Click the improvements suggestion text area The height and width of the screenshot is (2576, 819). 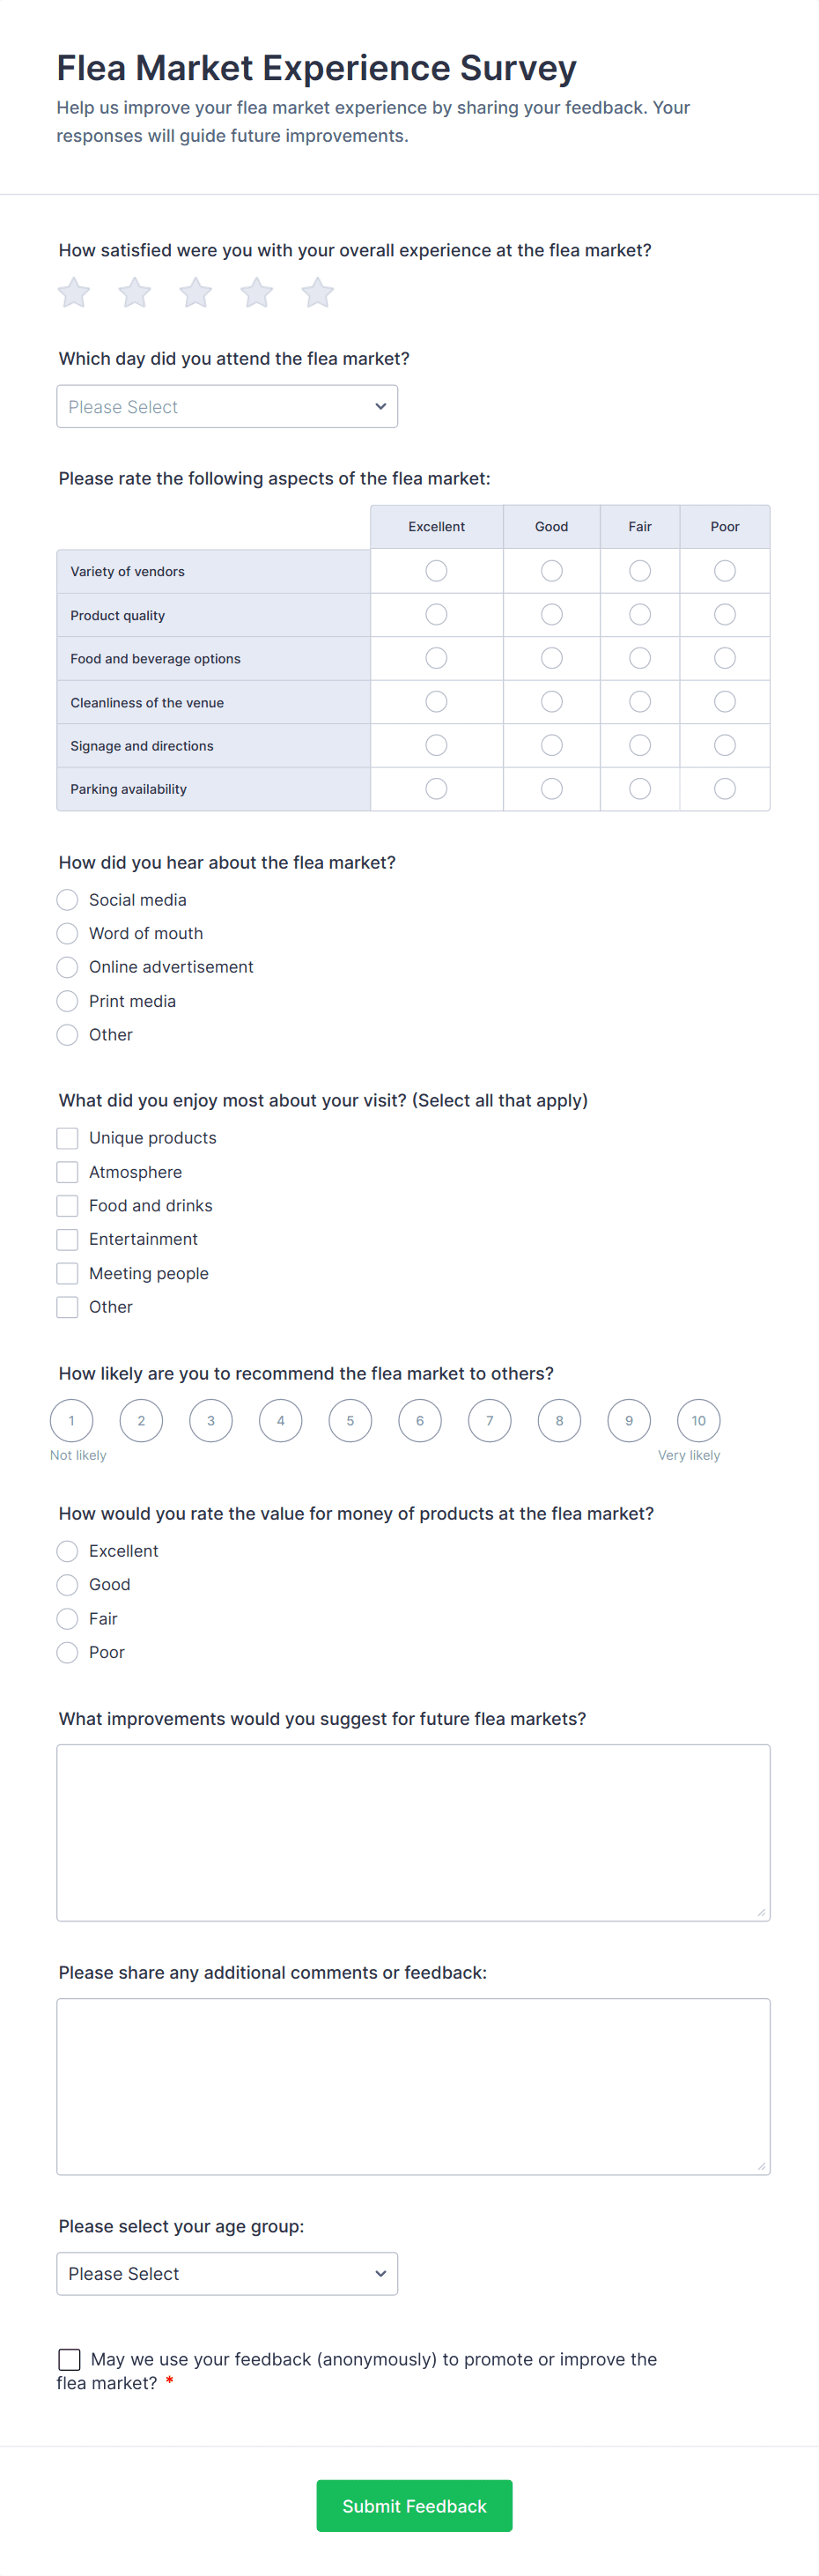point(413,1832)
